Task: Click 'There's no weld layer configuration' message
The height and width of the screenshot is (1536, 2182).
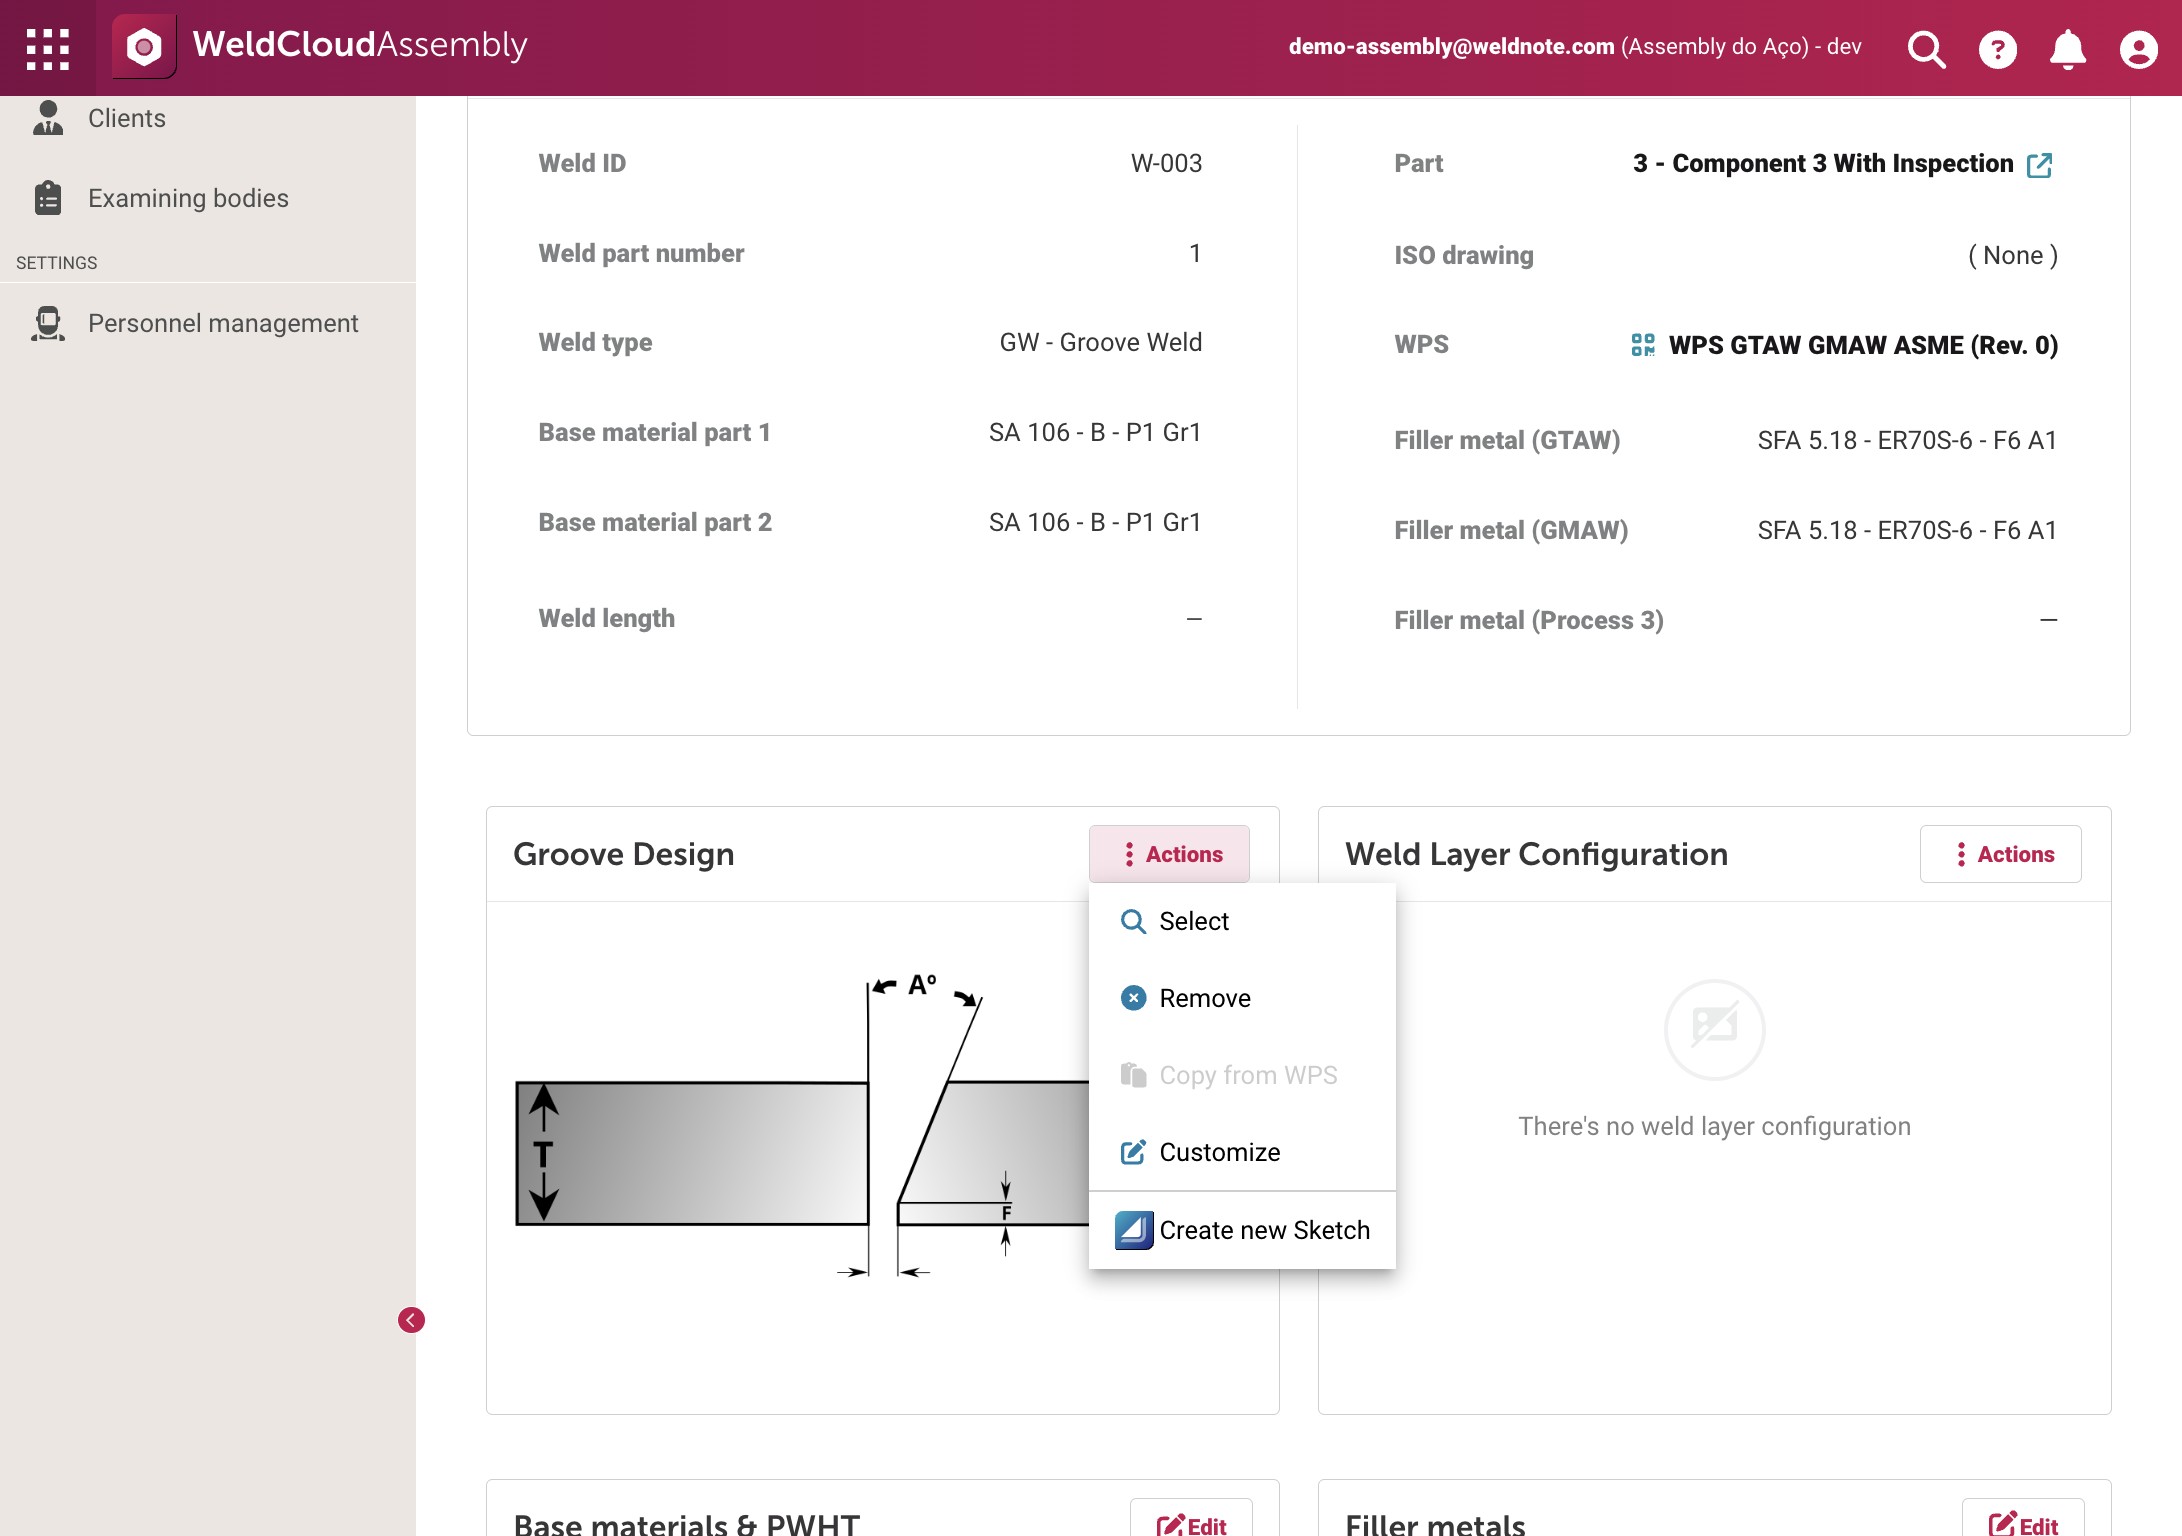Action: pyautogui.click(x=1714, y=1126)
